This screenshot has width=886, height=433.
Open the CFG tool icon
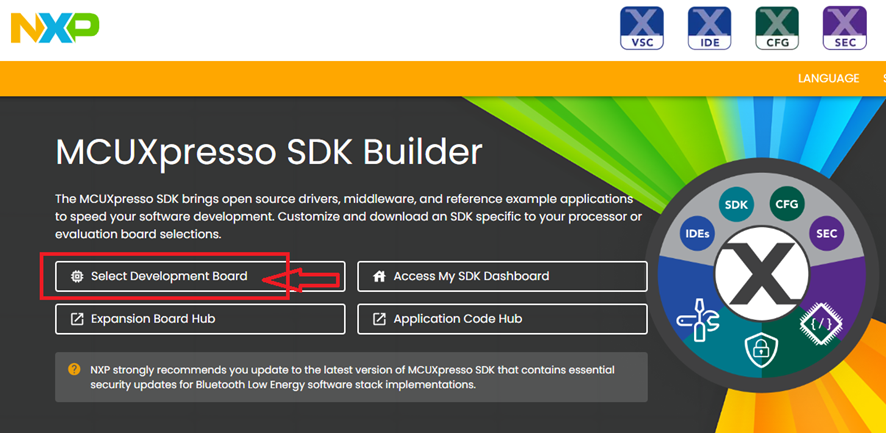click(777, 28)
